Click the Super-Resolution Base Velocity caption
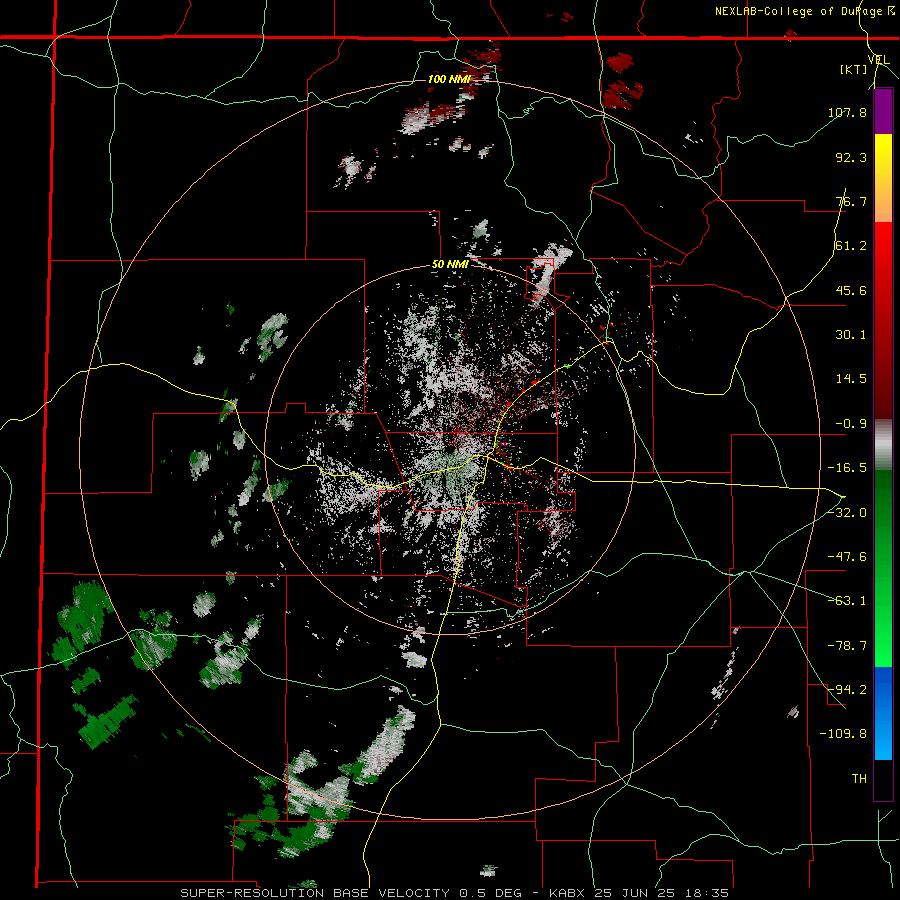900x900 pixels. pyautogui.click(x=455, y=893)
